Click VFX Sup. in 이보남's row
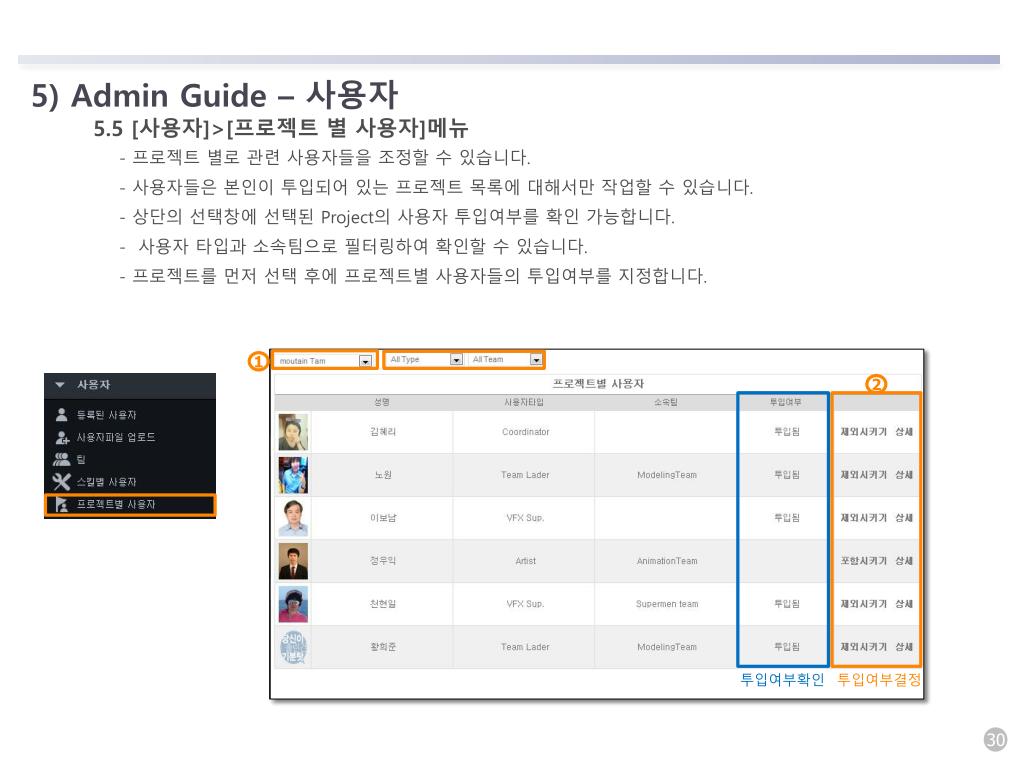The width and height of the screenshot is (1024, 768). pos(525,518)
